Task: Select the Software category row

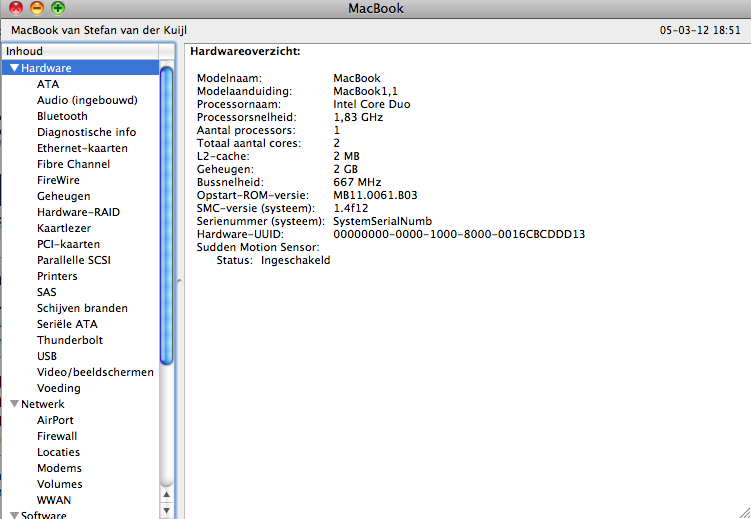Action: (x=80, y=515)
